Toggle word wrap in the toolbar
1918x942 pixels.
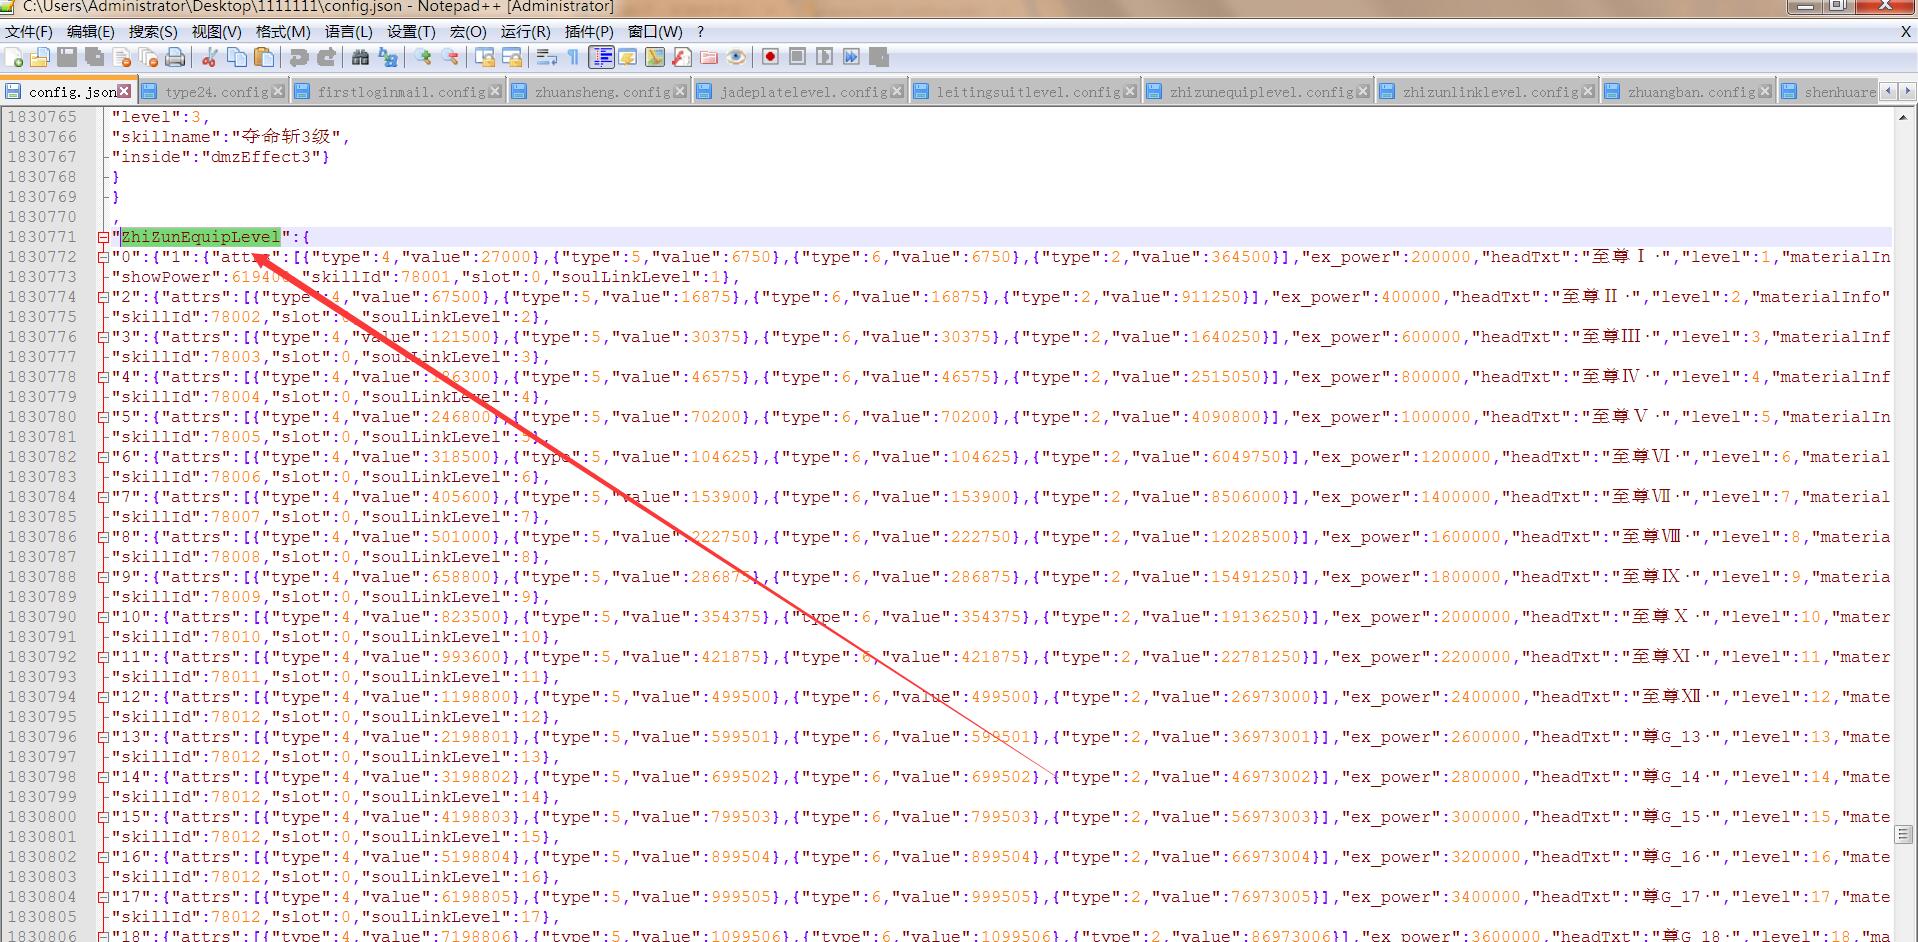click(x=546, y=57)
